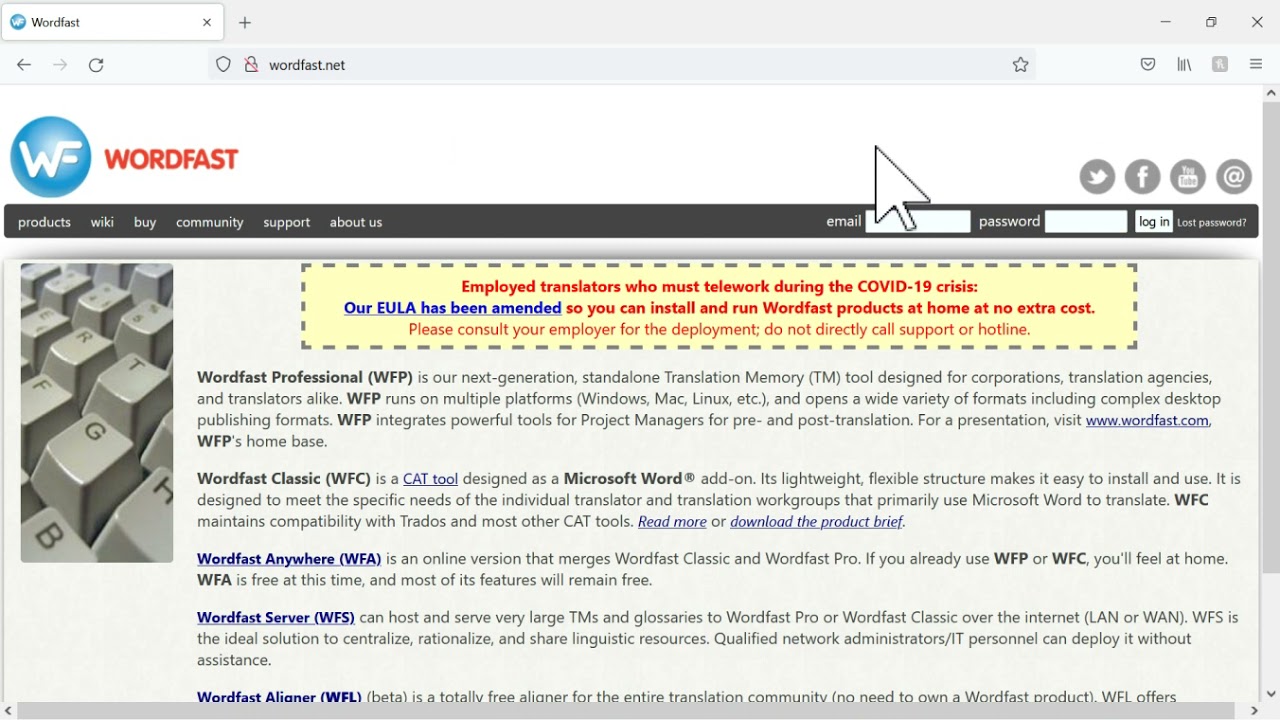Click the horizontal scrollbar thumb

(x=627, y=711)
